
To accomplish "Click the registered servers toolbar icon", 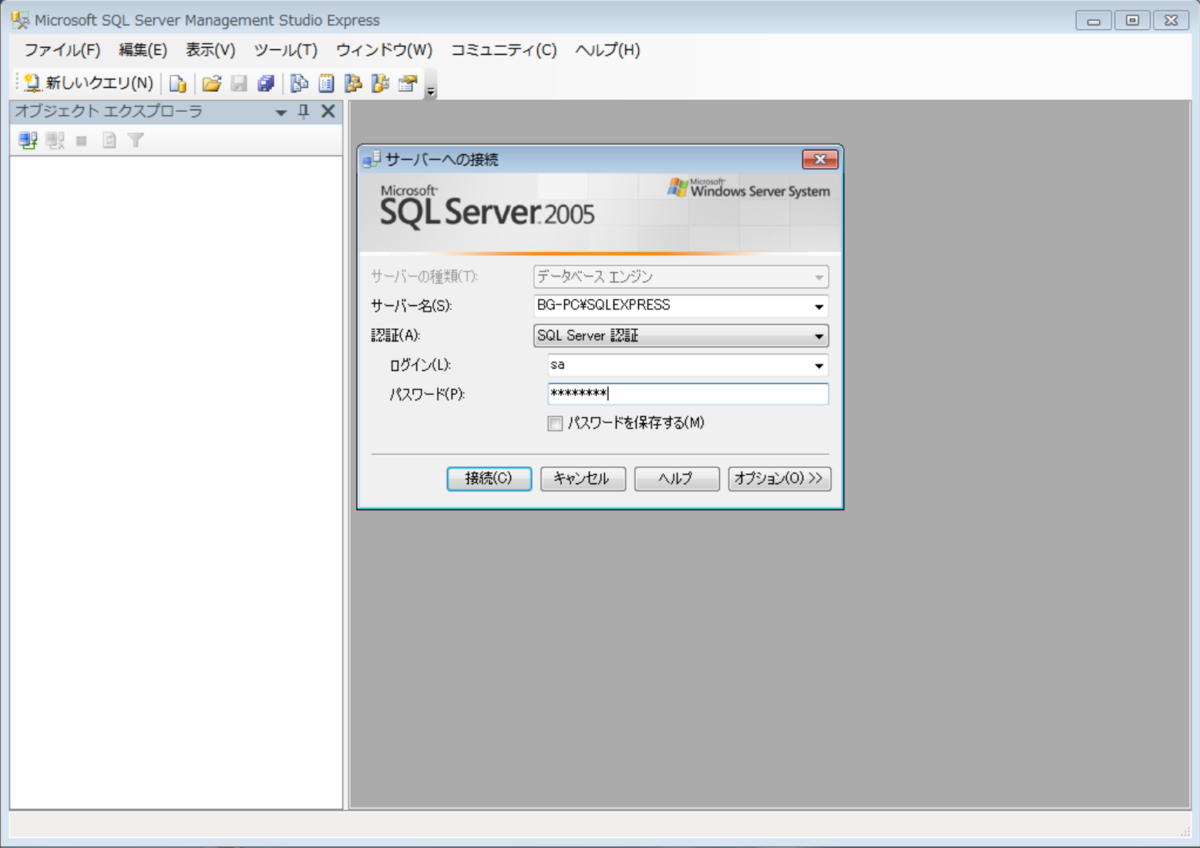I will pos(298,84).
